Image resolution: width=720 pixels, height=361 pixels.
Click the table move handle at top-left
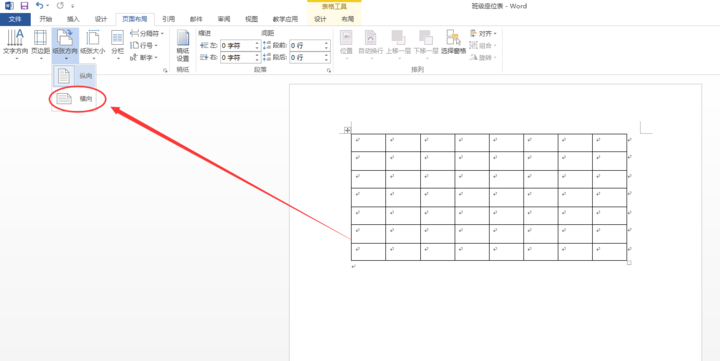click(x=347, y=130)
